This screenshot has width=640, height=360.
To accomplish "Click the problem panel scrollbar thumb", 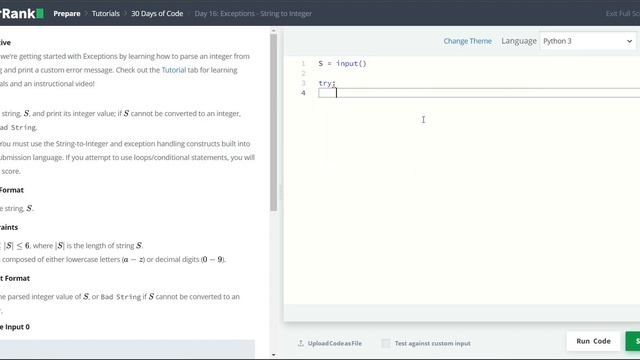I will click(x=273, y=122).
